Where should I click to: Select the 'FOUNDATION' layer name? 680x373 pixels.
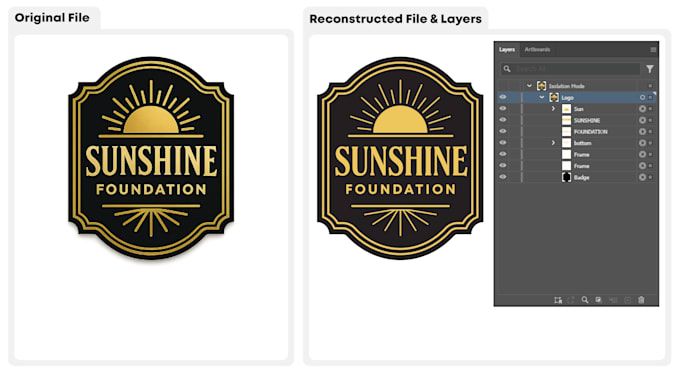click(591, 132)
